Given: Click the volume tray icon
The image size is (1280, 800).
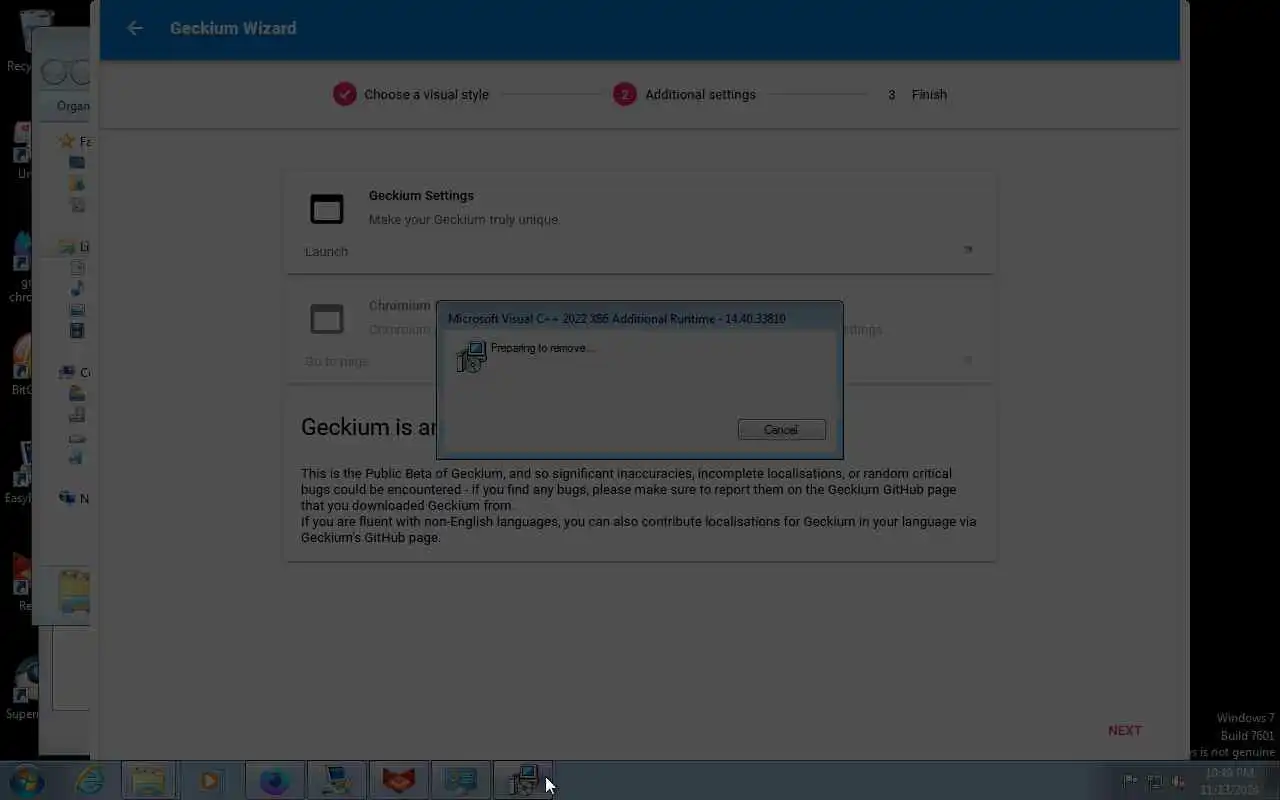Looking at the screenshot, I should (1179, 781).
